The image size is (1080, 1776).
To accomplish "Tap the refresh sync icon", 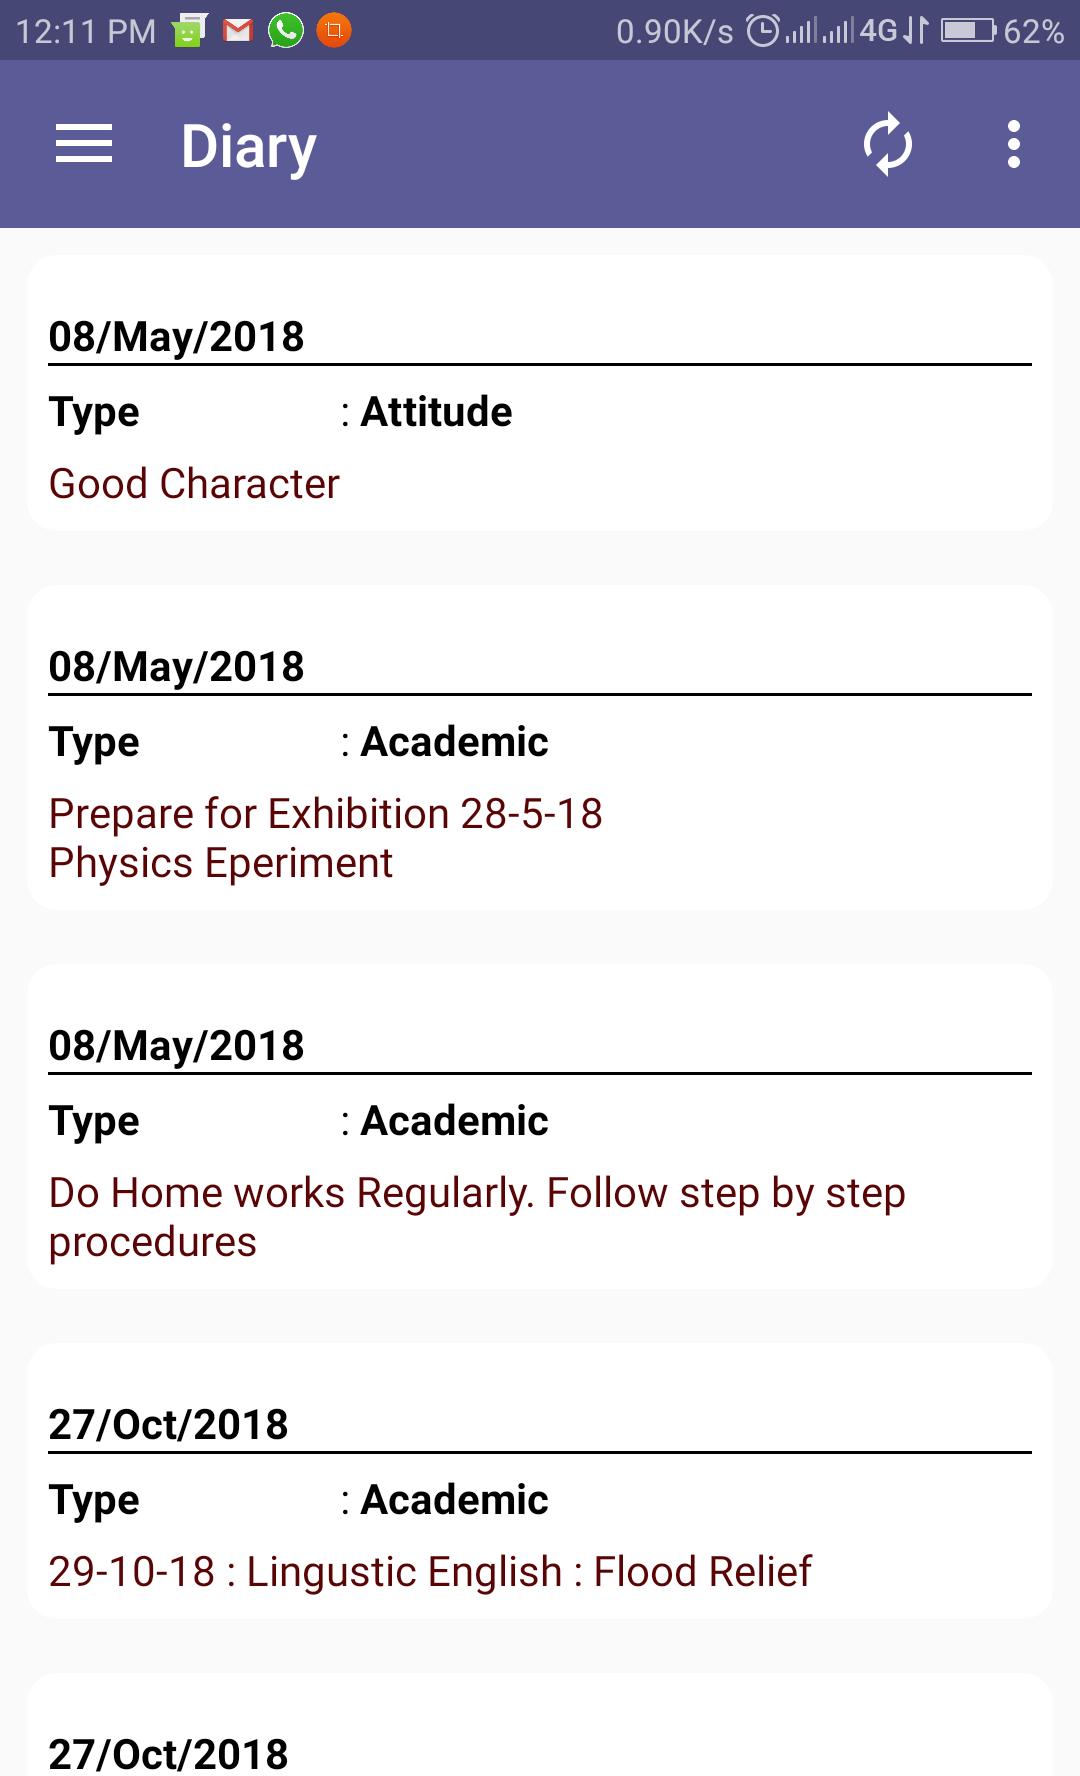I will (888, 145).
